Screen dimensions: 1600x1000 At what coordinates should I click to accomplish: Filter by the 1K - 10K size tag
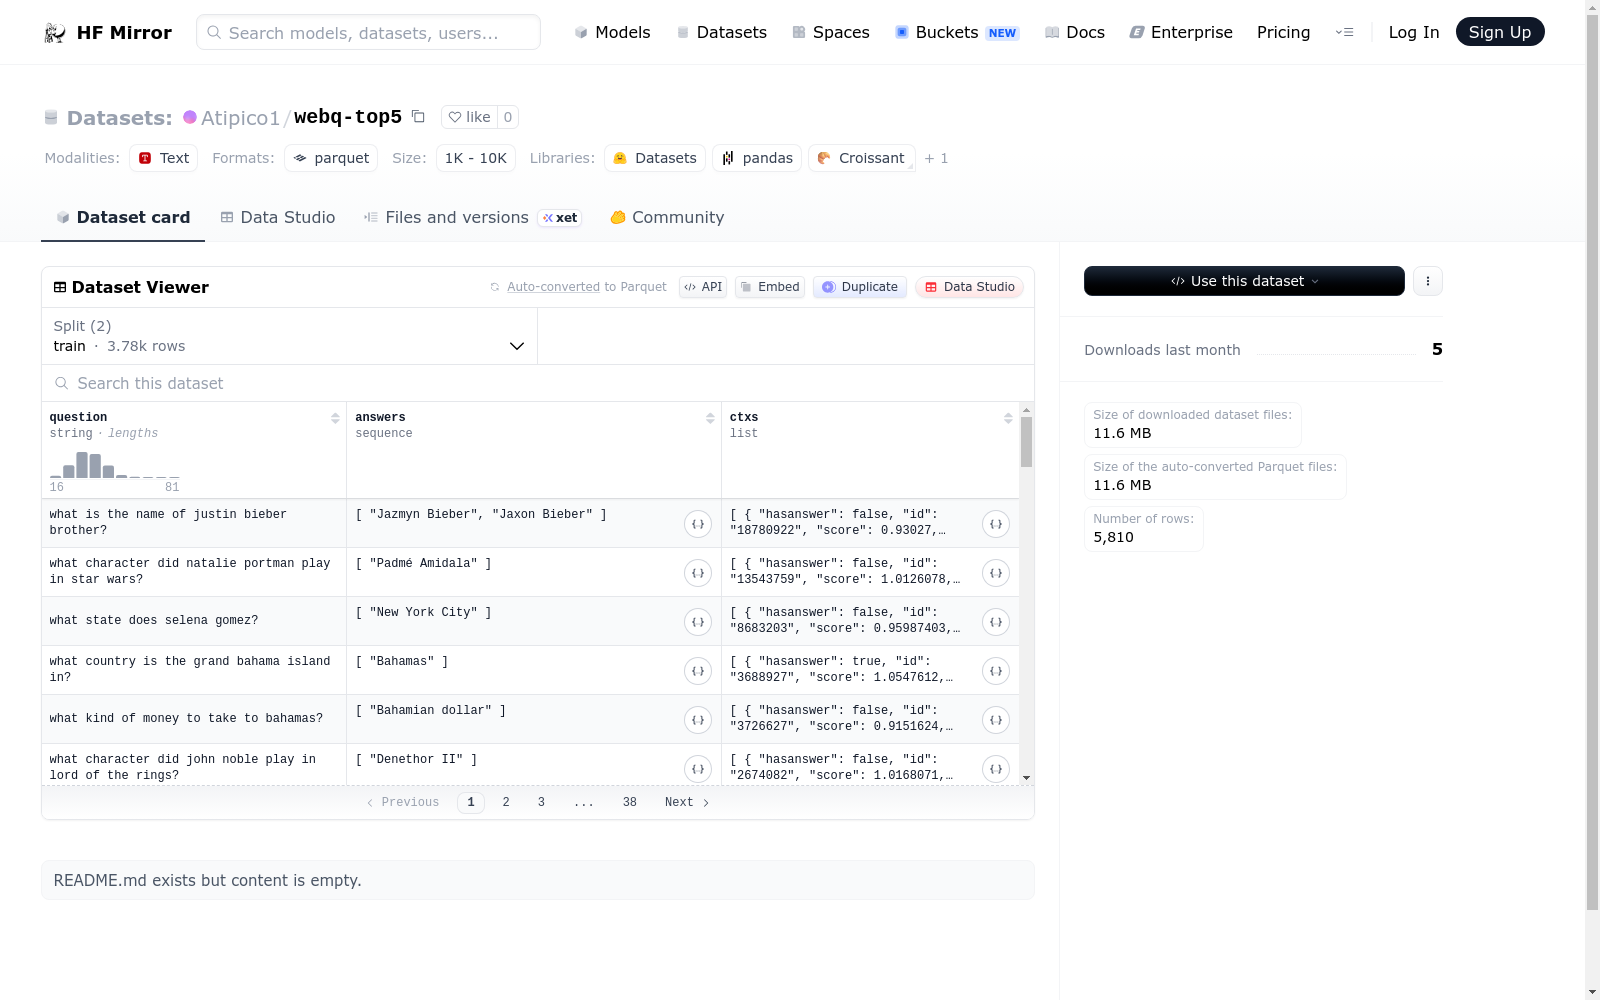point(476,158)
